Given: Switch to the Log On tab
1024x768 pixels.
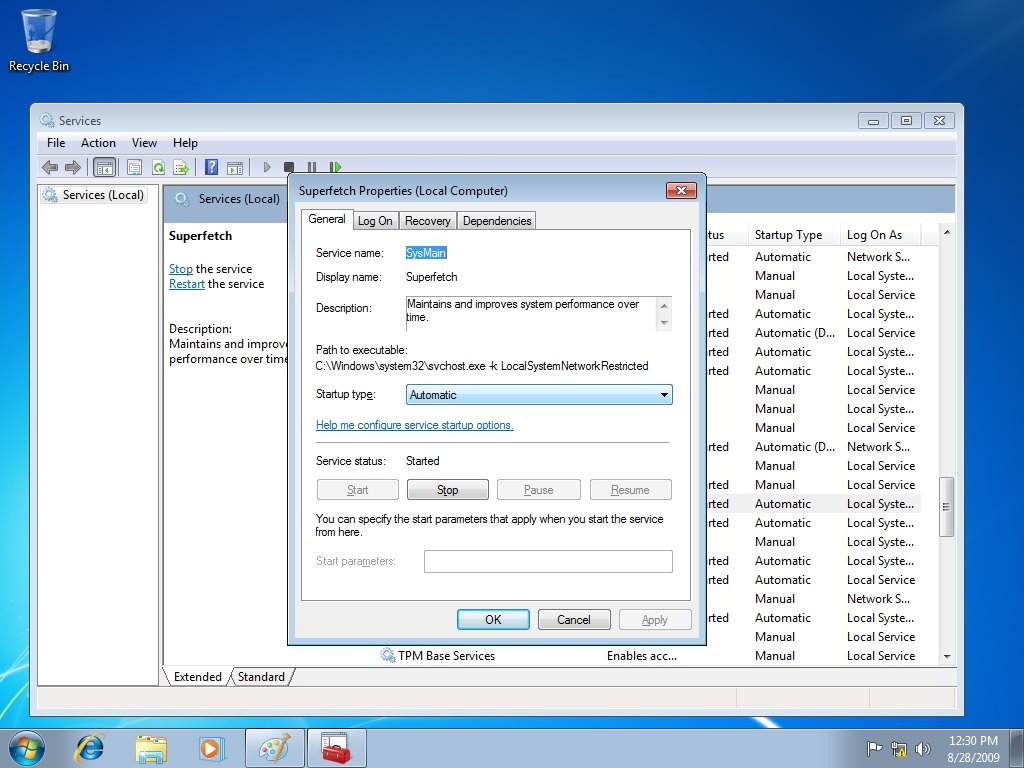Looking at the screenshot, I should 375,221.
